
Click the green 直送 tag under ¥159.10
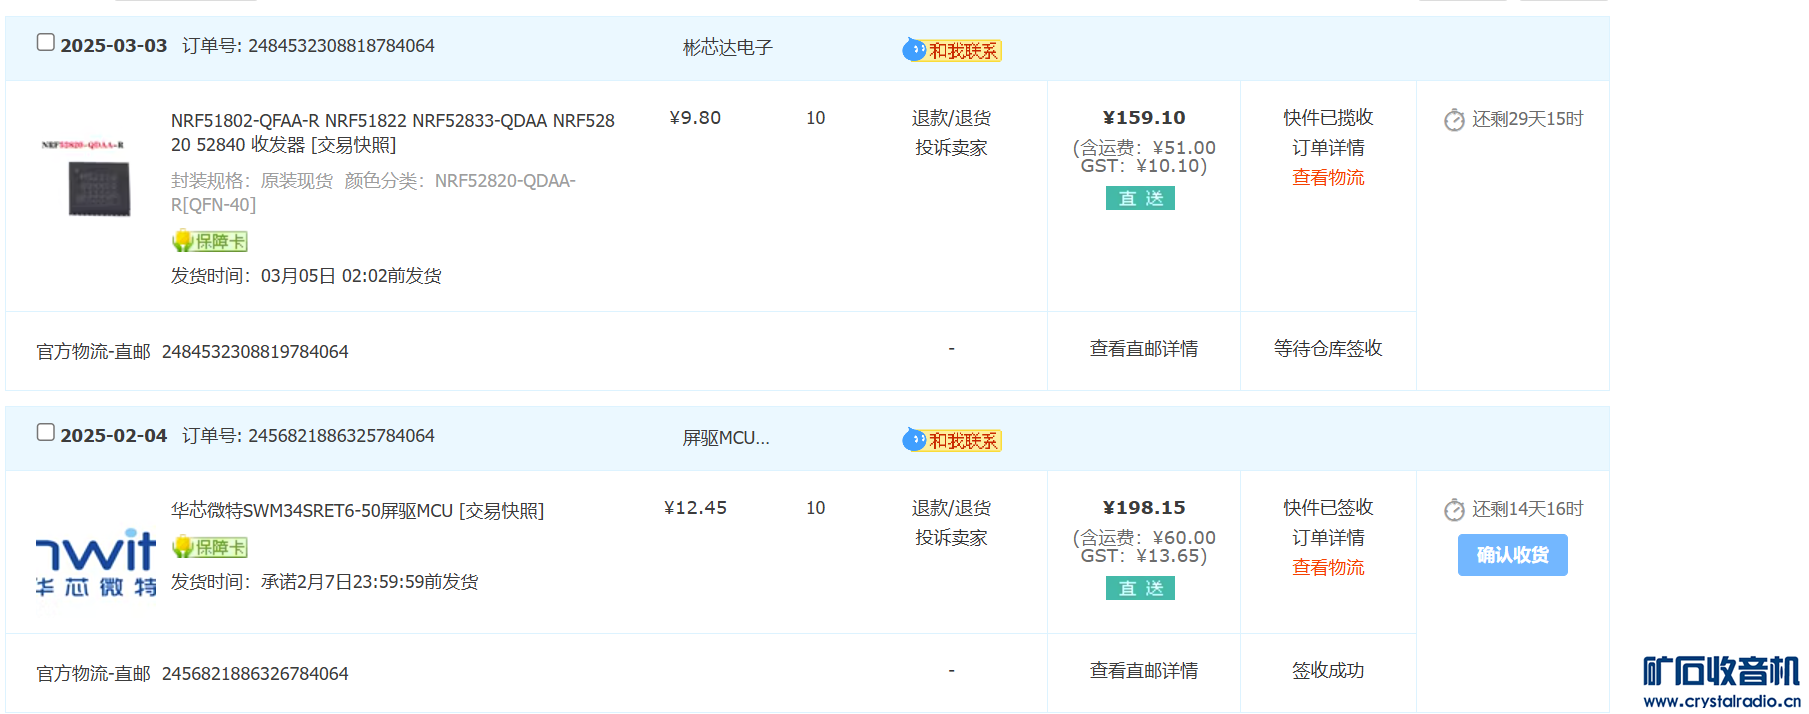[1140, 198]
